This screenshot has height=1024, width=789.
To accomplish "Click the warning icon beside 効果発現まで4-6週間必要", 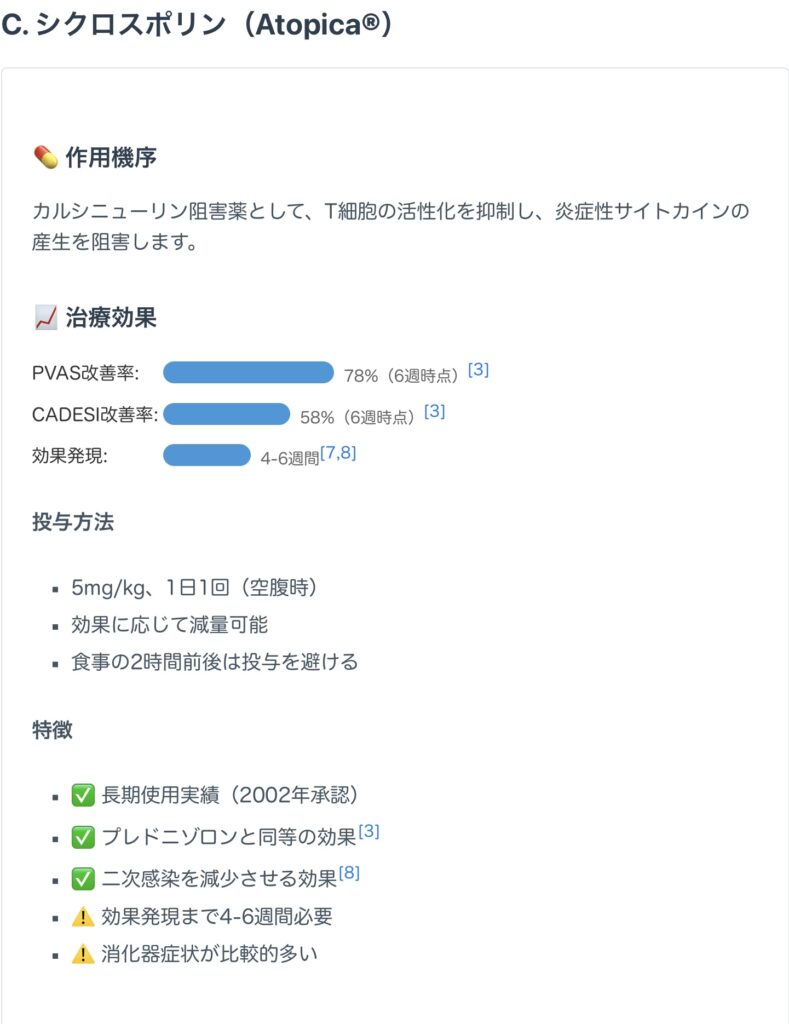I will (83, 916).
